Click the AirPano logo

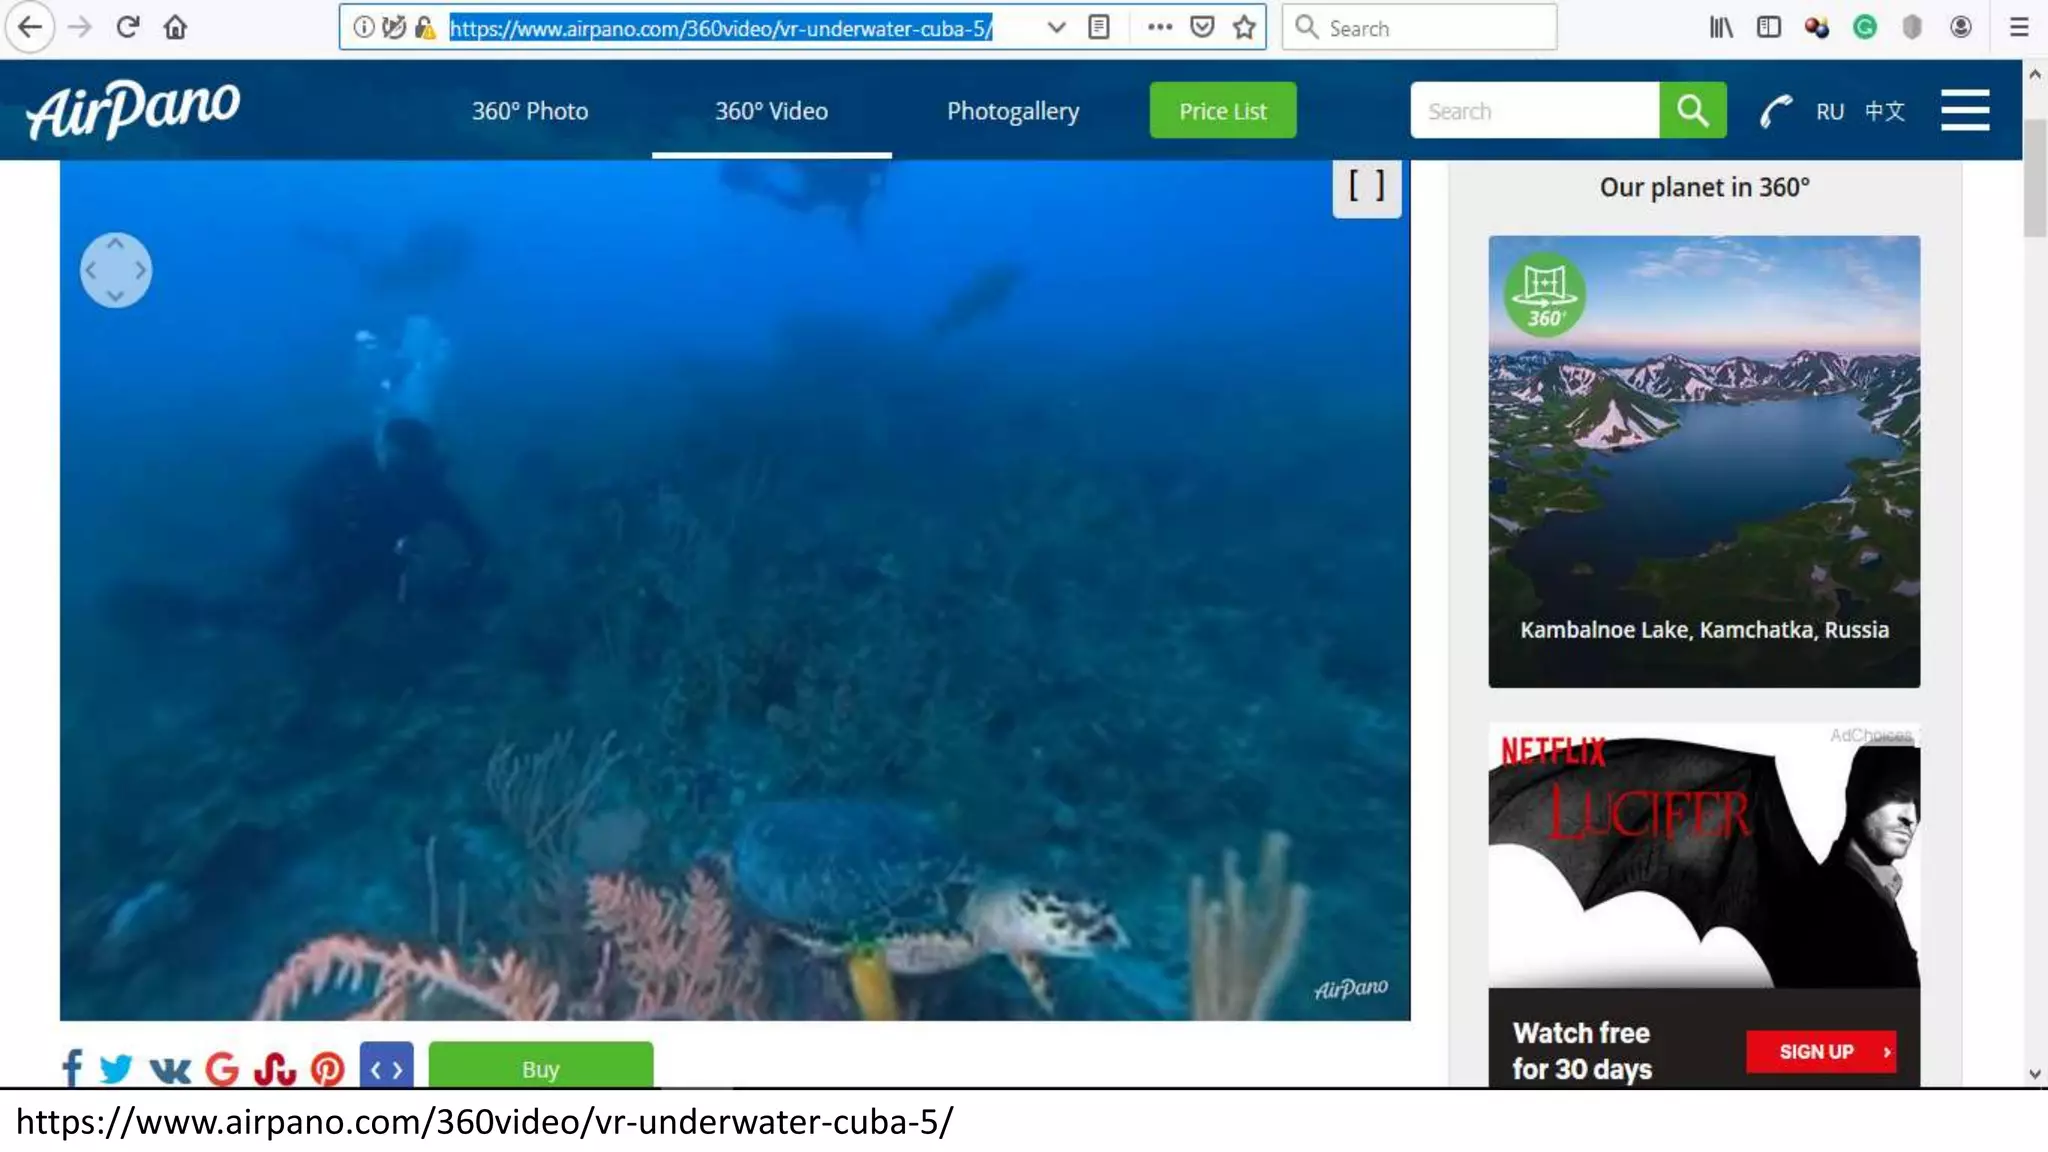point(133,108)
